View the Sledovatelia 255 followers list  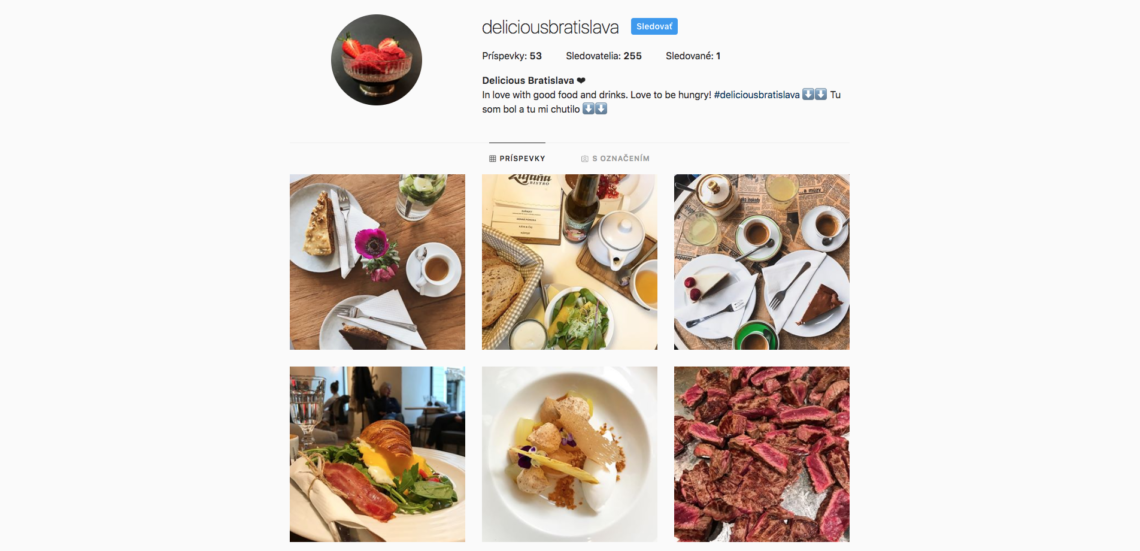tap(603, 56)
